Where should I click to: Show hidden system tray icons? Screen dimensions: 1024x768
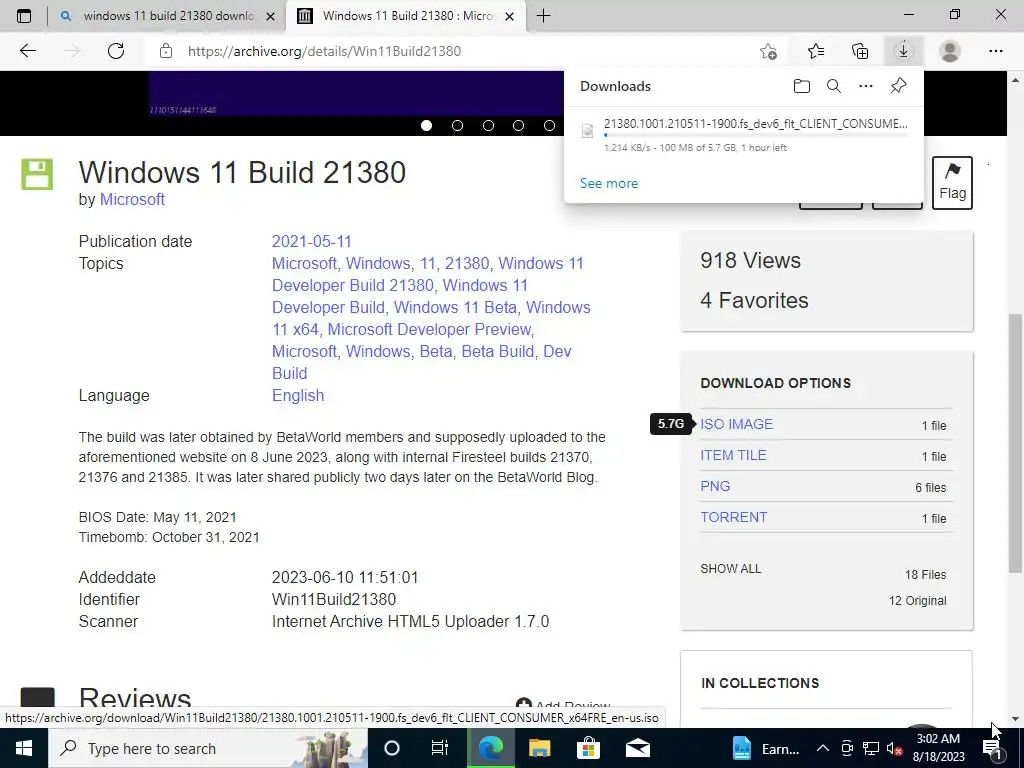pos(823,748)
